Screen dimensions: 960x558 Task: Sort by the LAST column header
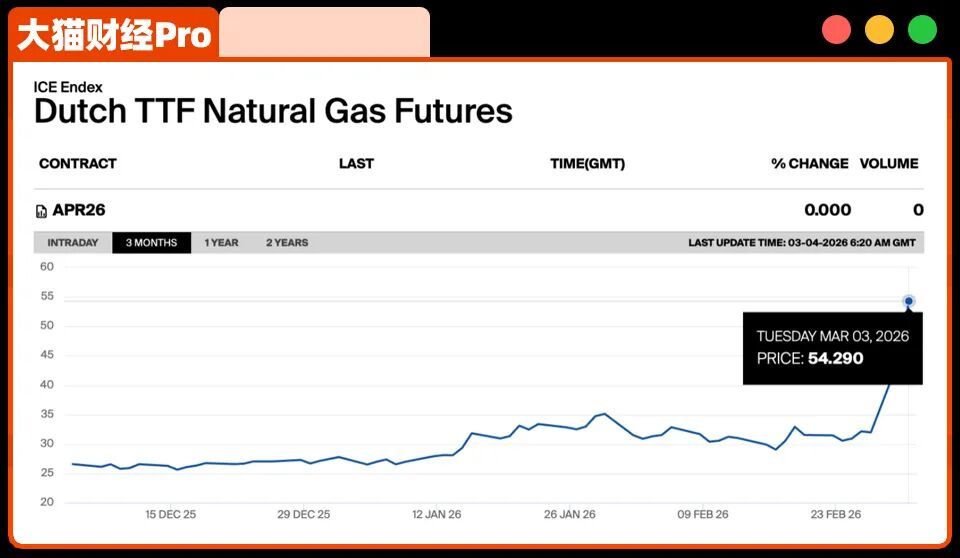coord(356,163)
